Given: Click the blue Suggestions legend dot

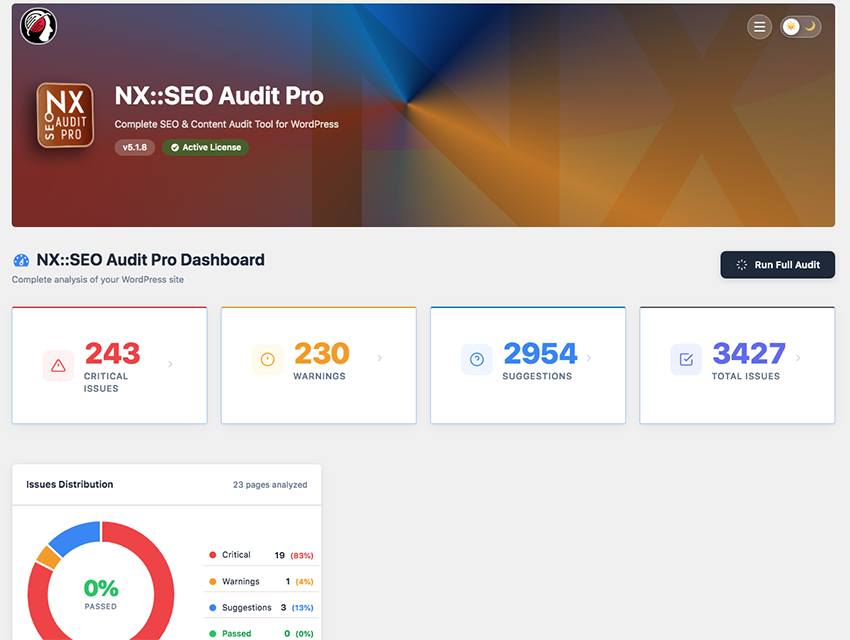Looking at the screenshot, I should (212, 607).
